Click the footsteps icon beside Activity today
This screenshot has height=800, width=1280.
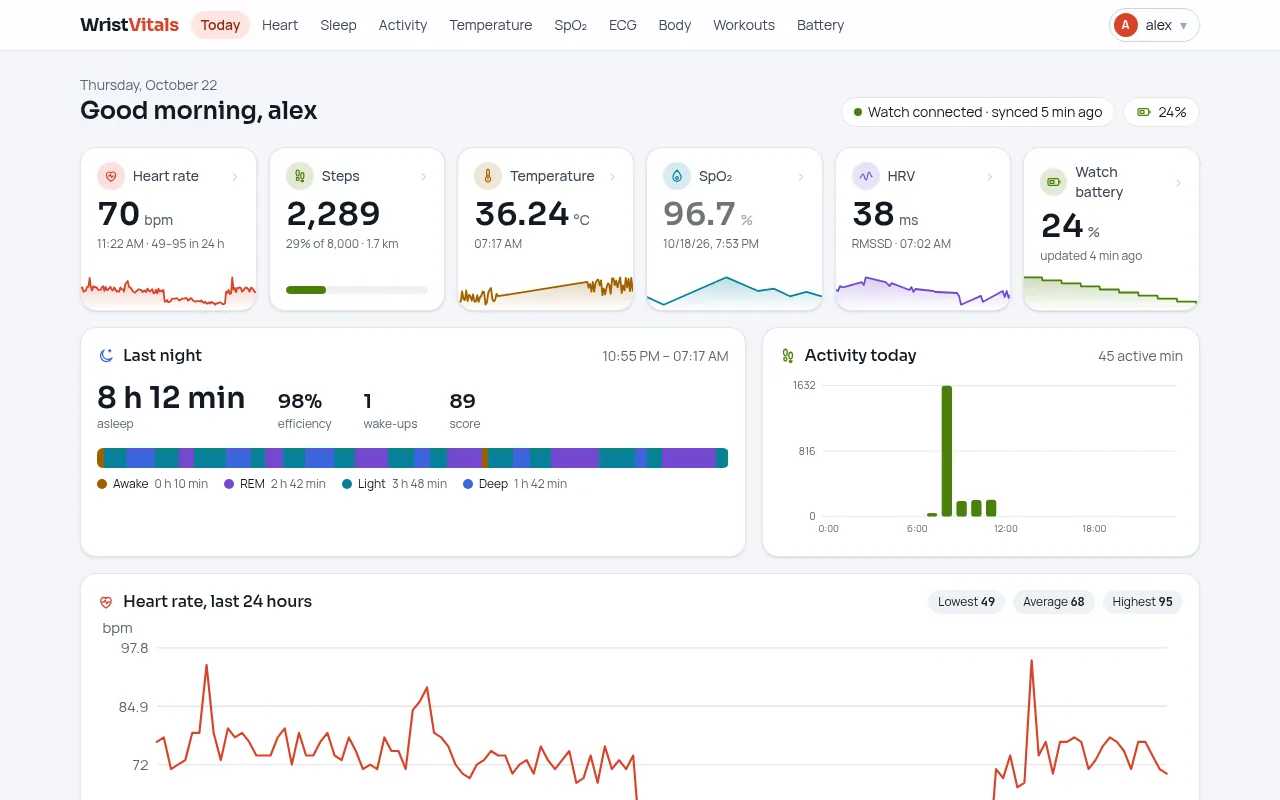(x=788, y=355)
